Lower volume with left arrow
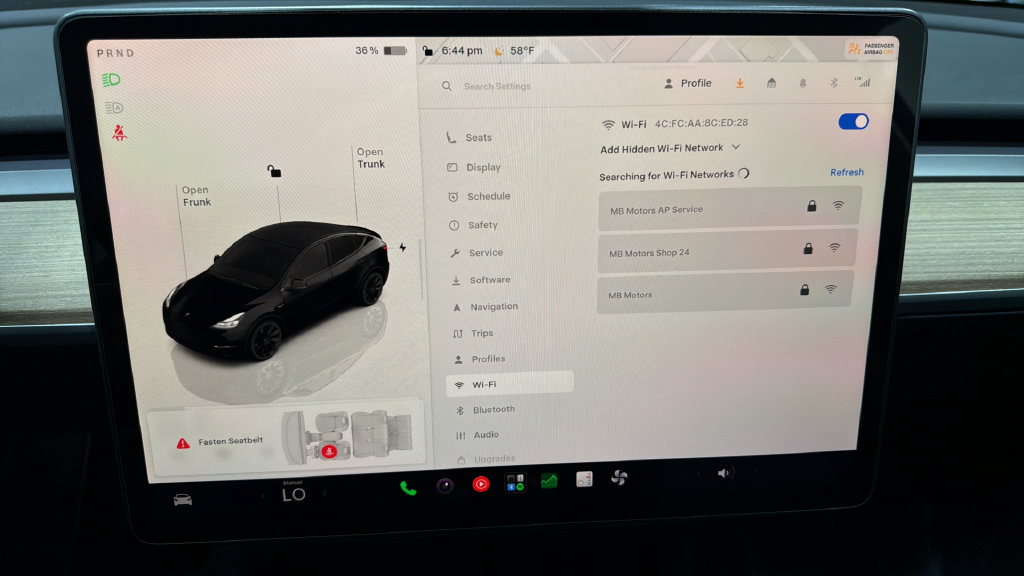 coord(697,474)
